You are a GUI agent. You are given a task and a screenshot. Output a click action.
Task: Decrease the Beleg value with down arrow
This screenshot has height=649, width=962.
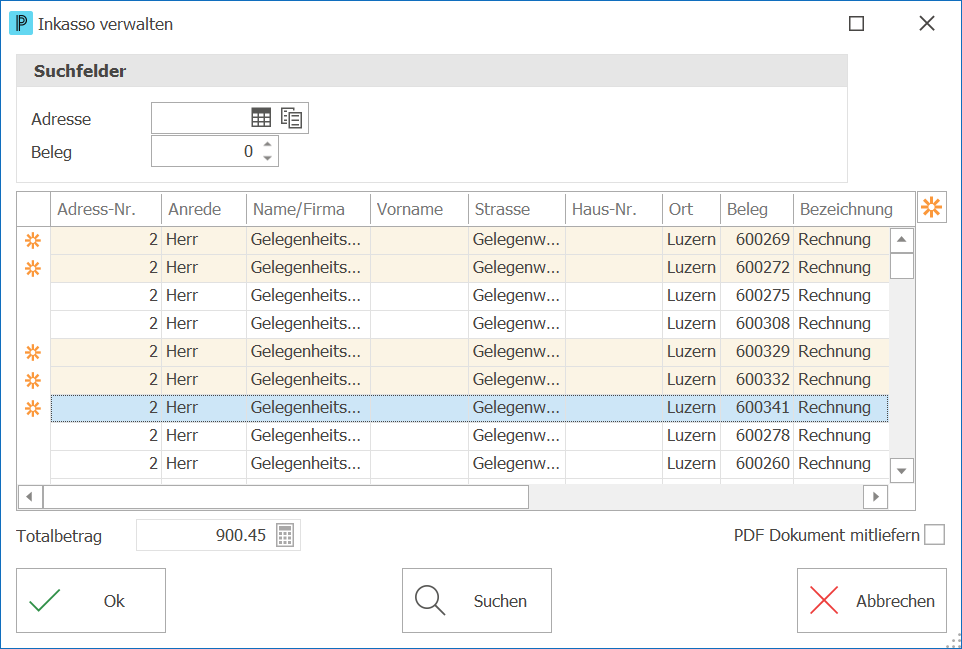[267, 158]
